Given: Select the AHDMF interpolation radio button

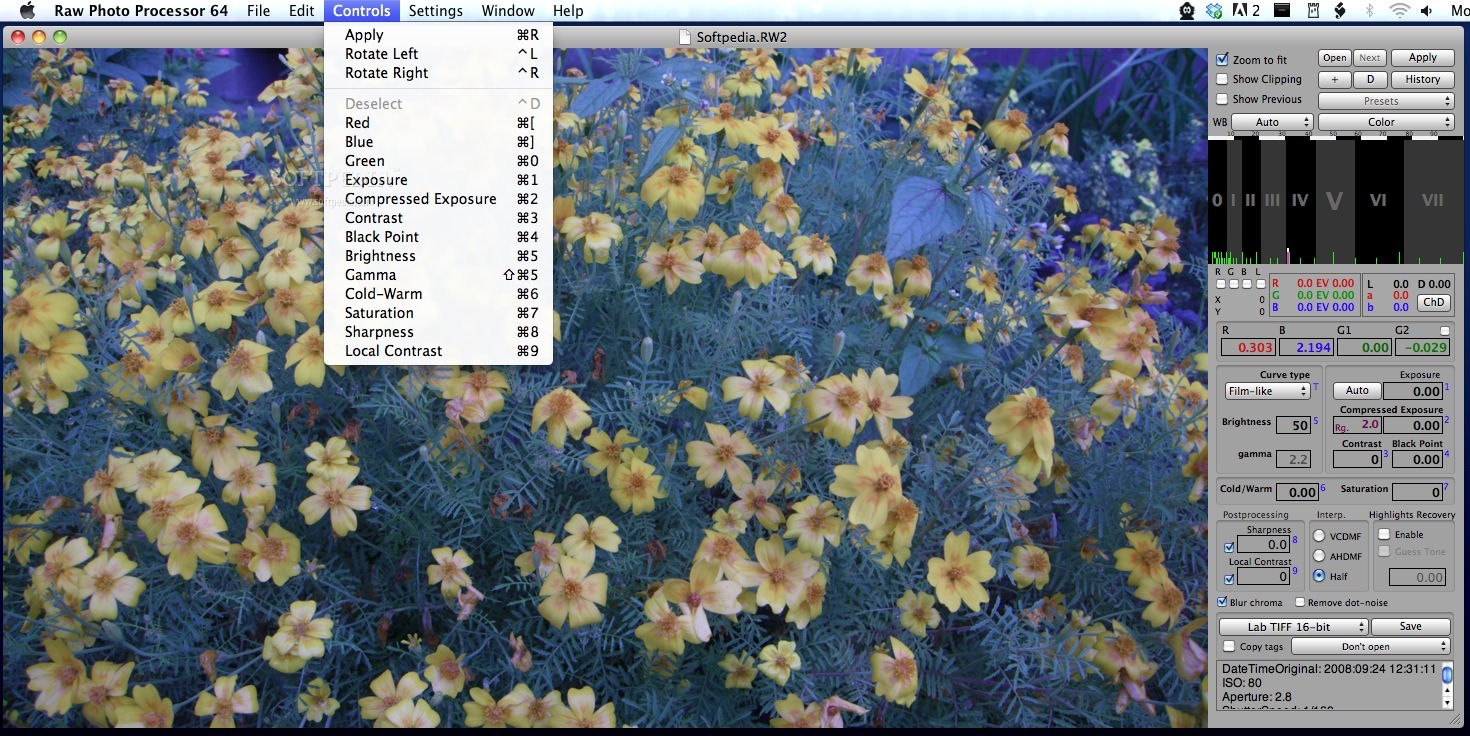Looking at the screenshot, I should coord(1319,556).
